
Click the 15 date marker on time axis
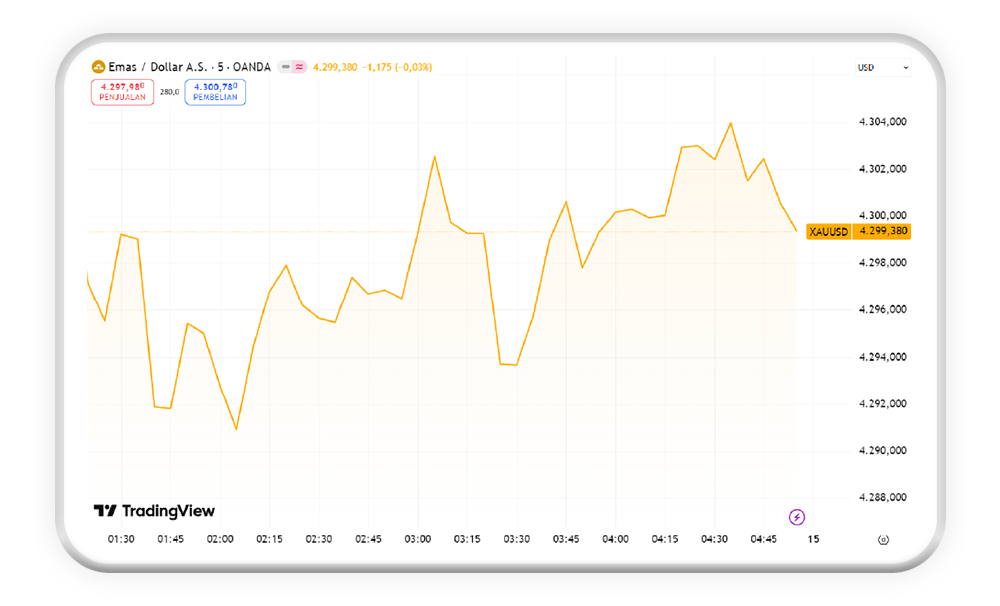(x=813, y=539)
